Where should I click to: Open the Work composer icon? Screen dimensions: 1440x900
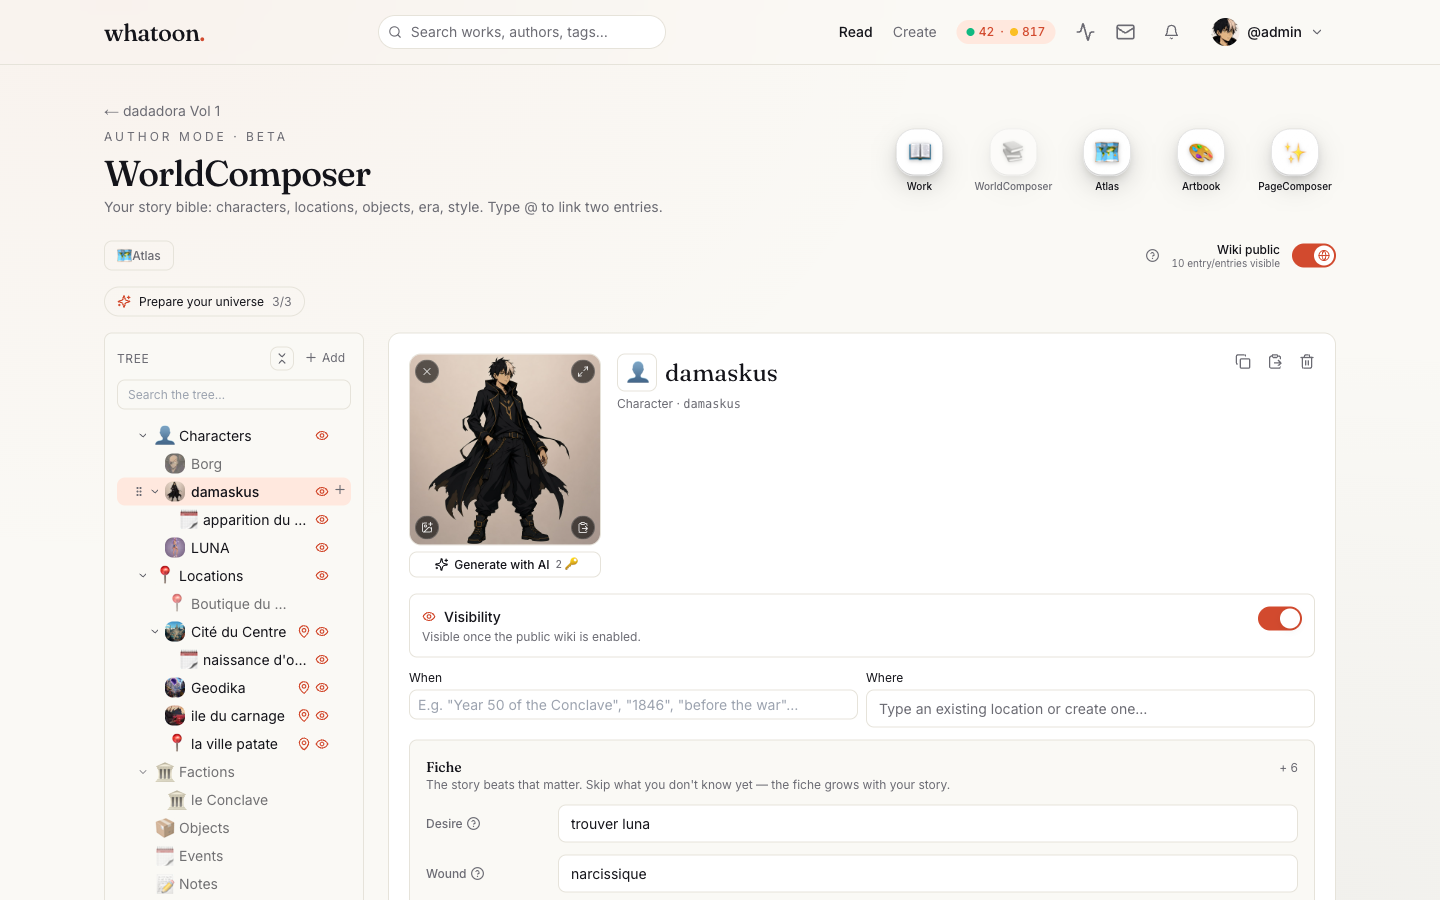(919, 153)
